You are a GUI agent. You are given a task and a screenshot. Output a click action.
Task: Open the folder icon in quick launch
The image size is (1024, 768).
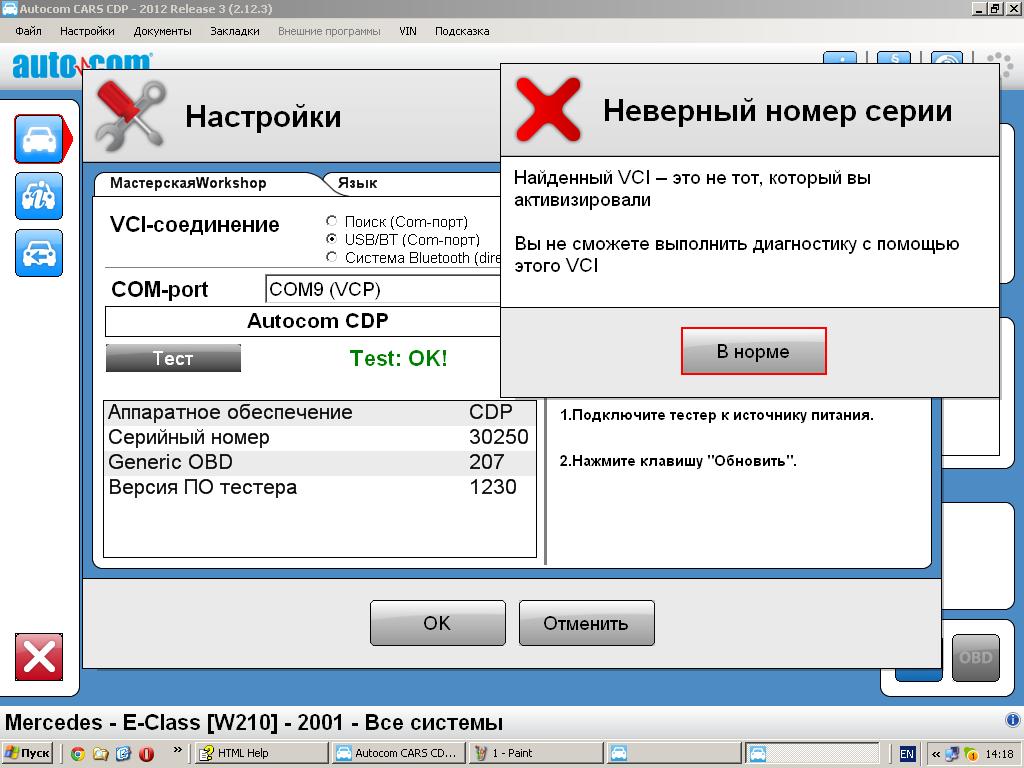(x=101, y=754)
